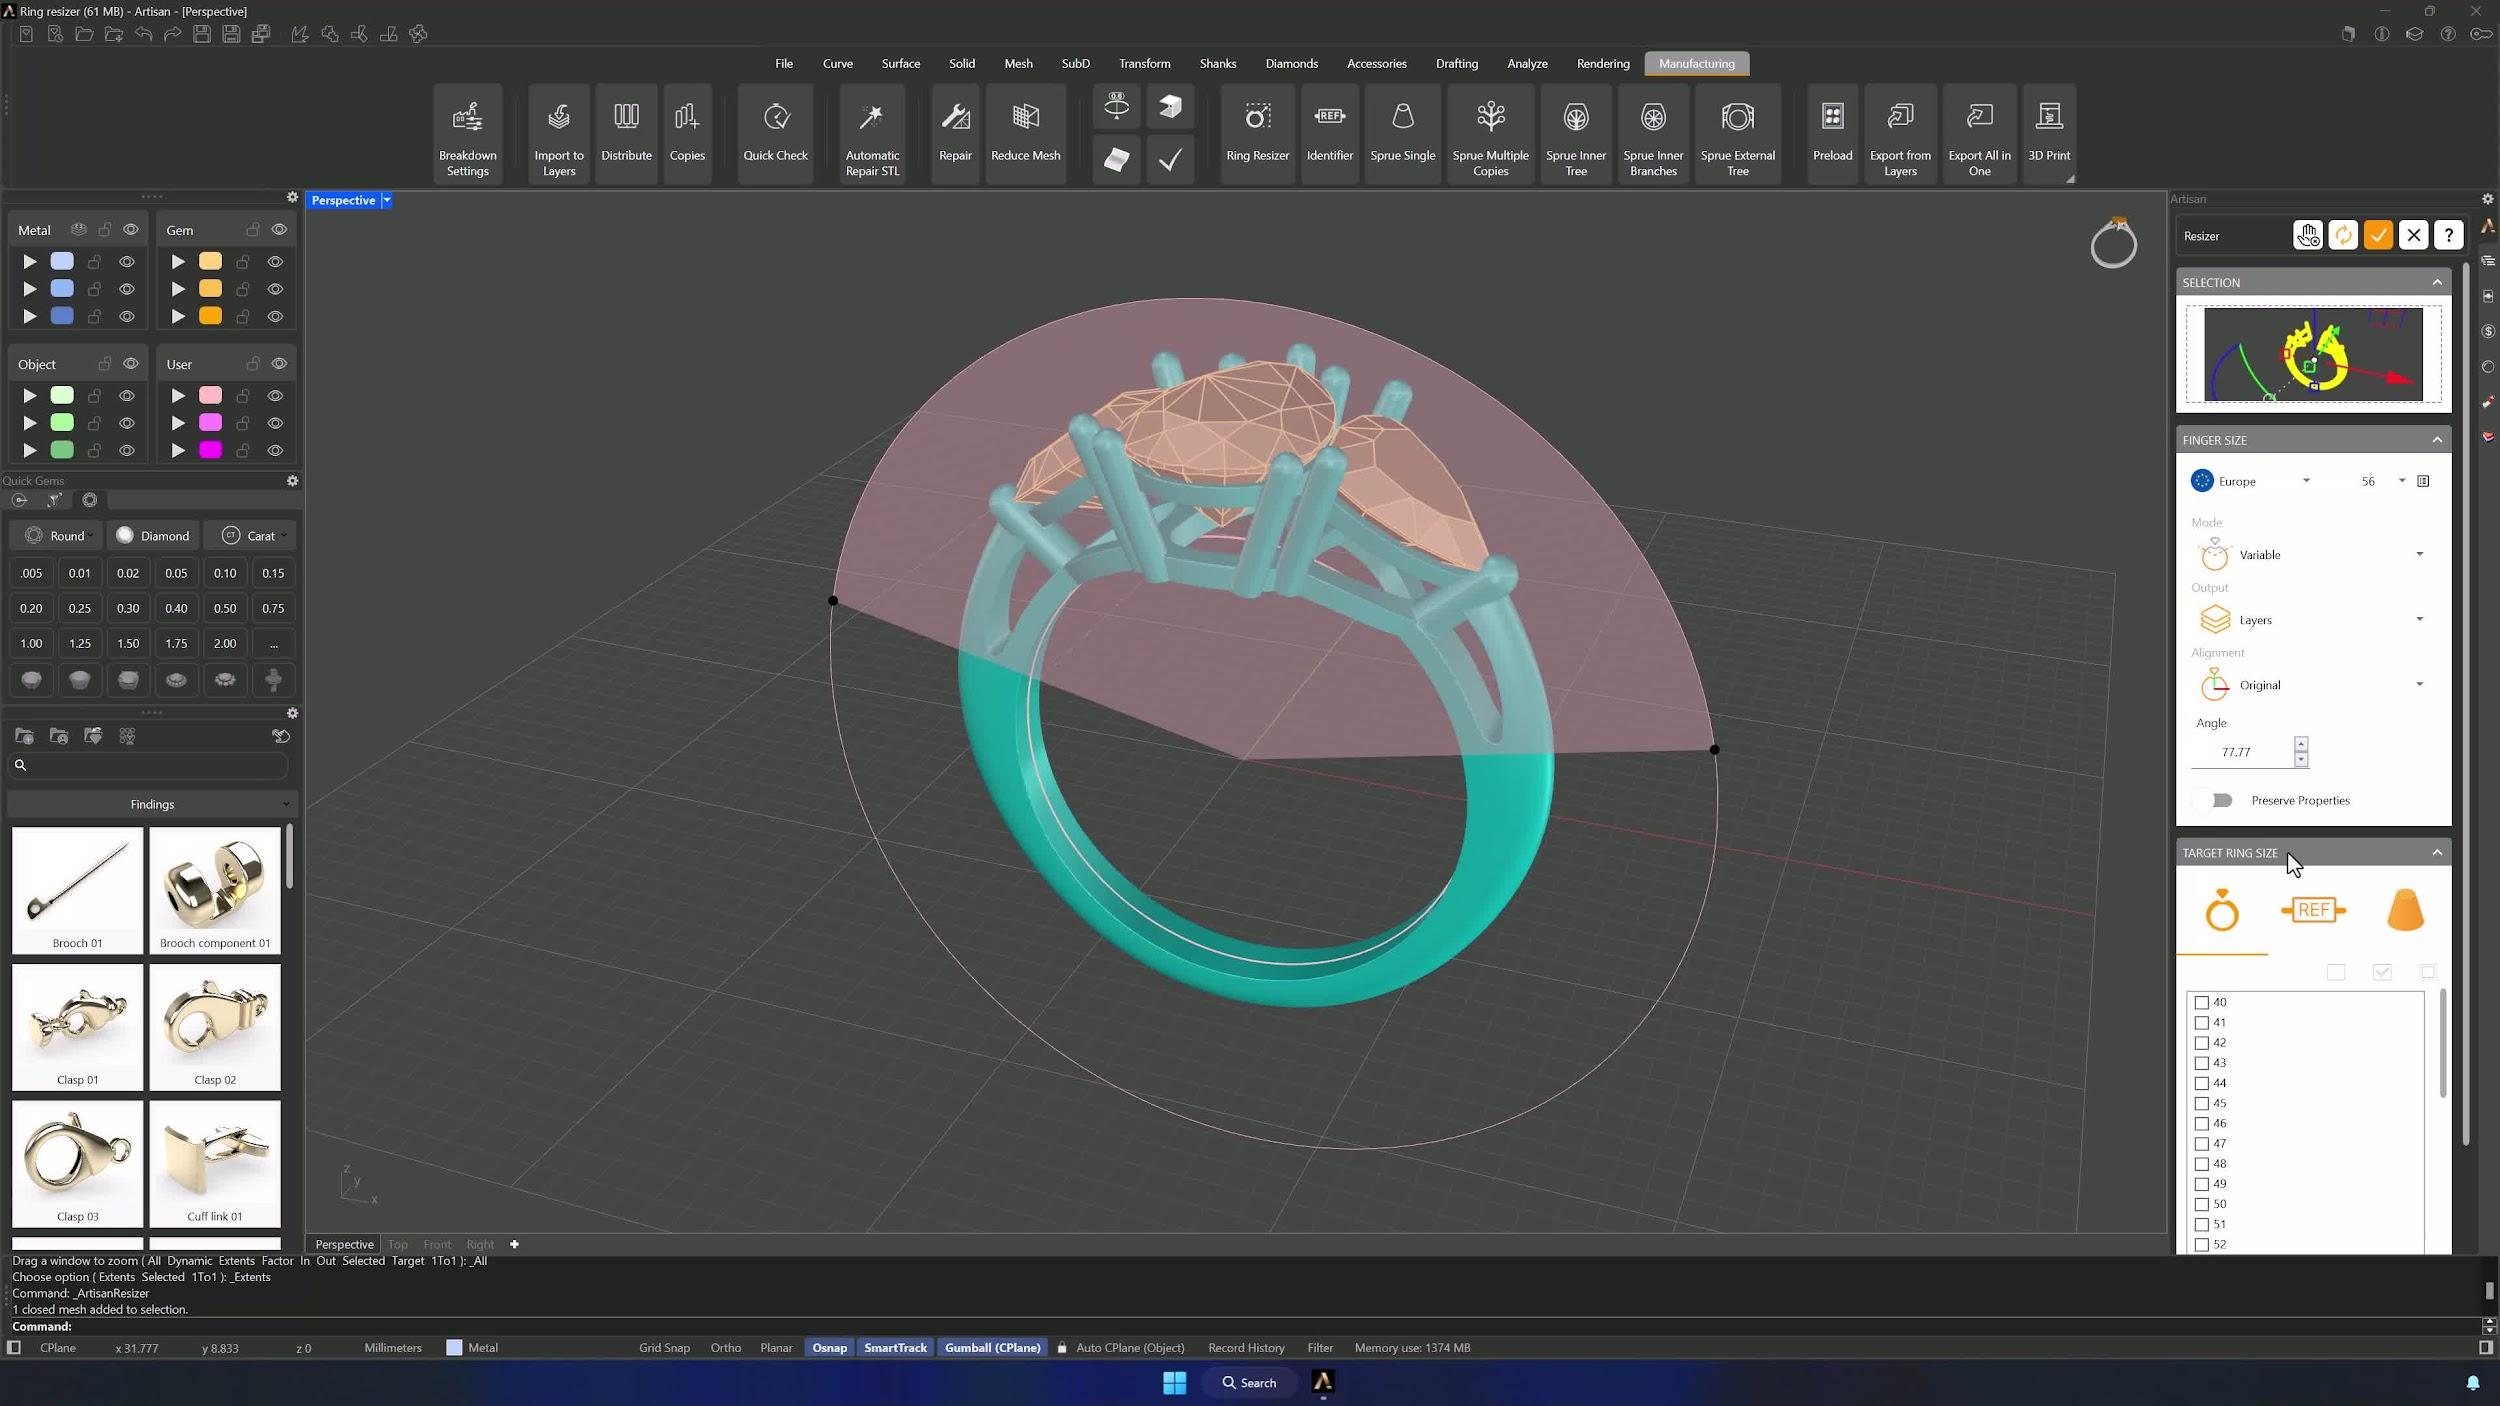Click the Sprue Inner Tree tool

pos(1575,135)
